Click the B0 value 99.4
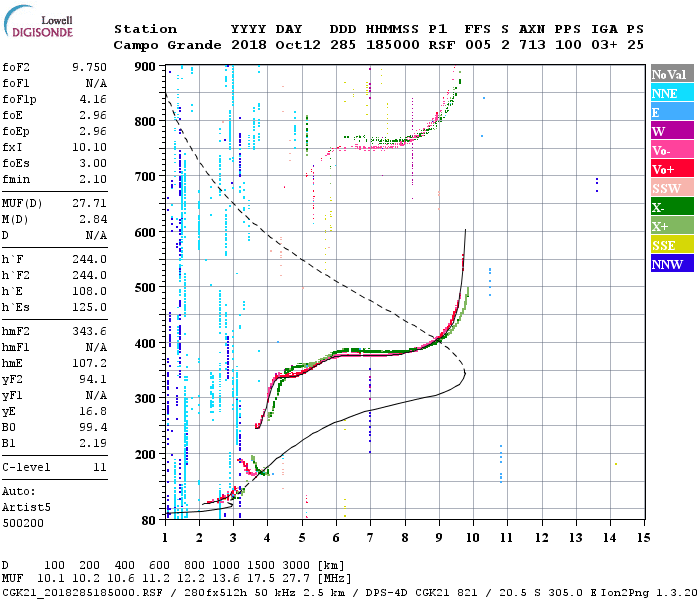 tap(93, 428)
